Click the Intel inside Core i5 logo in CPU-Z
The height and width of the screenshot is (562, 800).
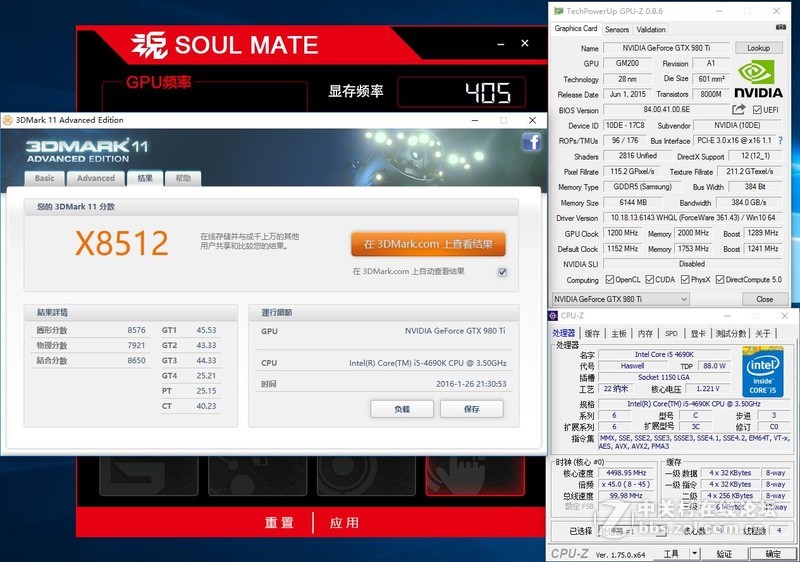coord(762,371)
